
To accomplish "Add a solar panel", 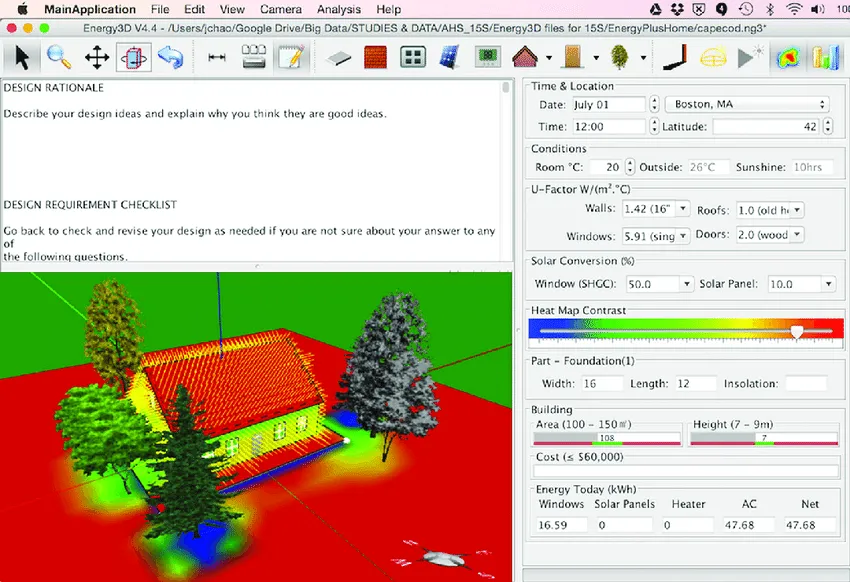I will 450,57.
